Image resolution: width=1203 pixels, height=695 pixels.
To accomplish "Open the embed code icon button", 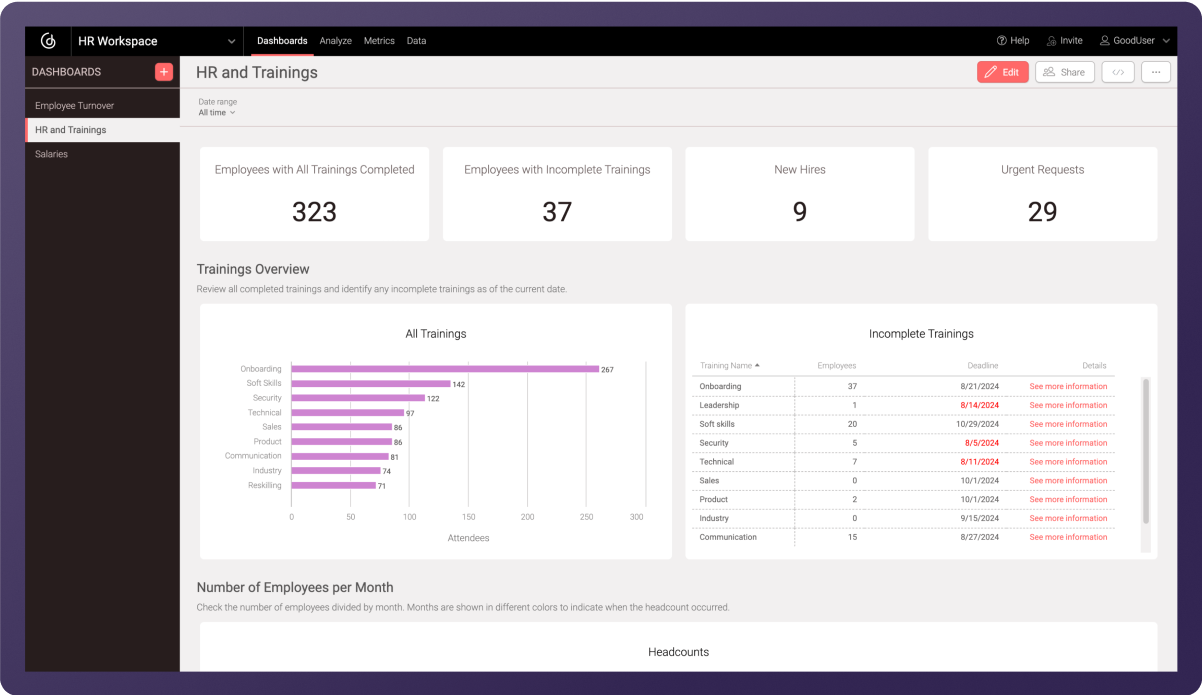I will tap(1118, 72).
